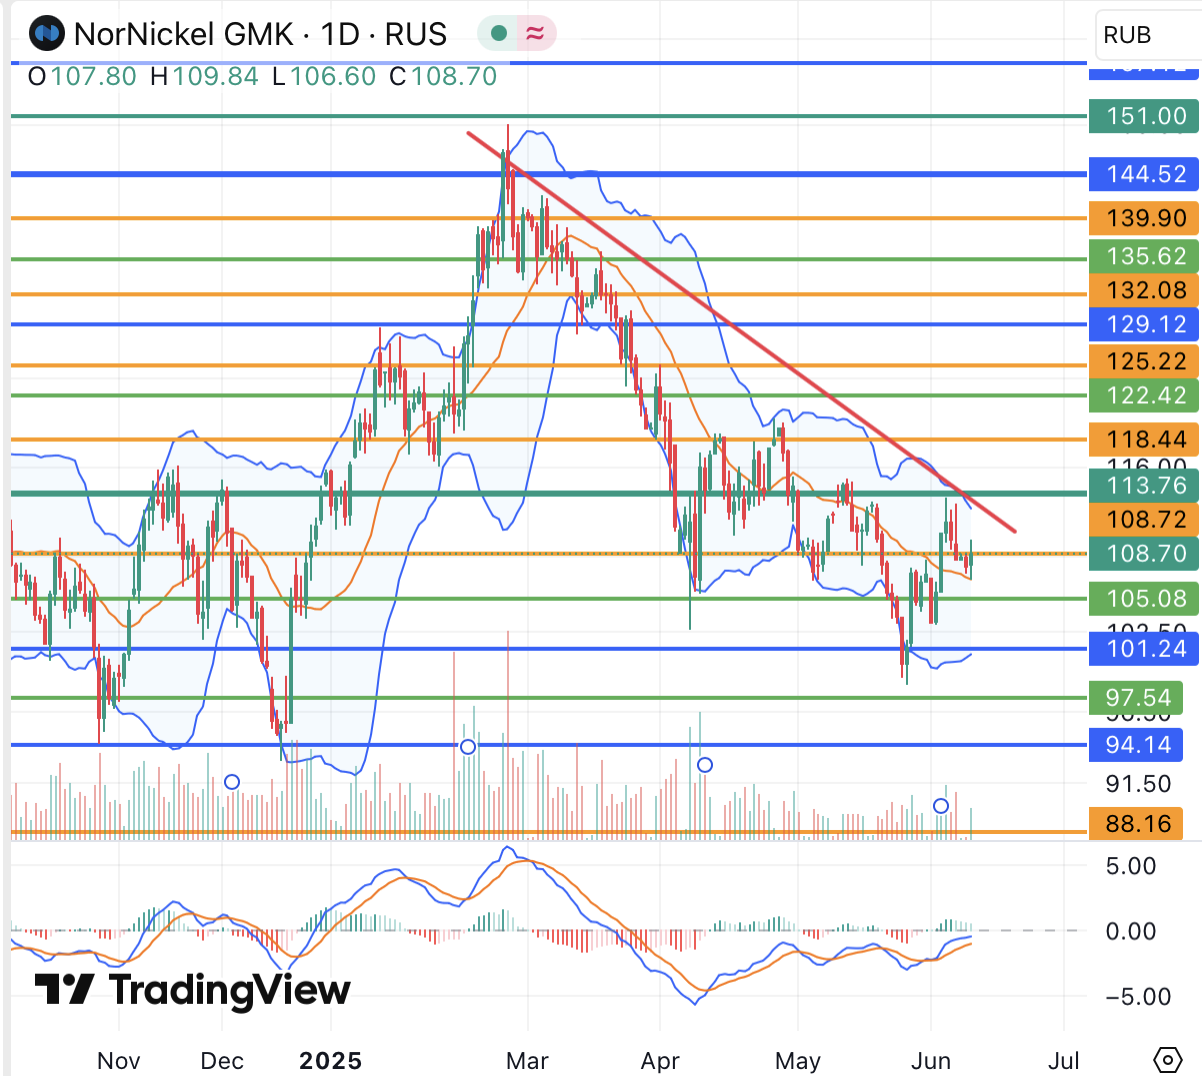Click the May time axis label

coord(798,1061)
